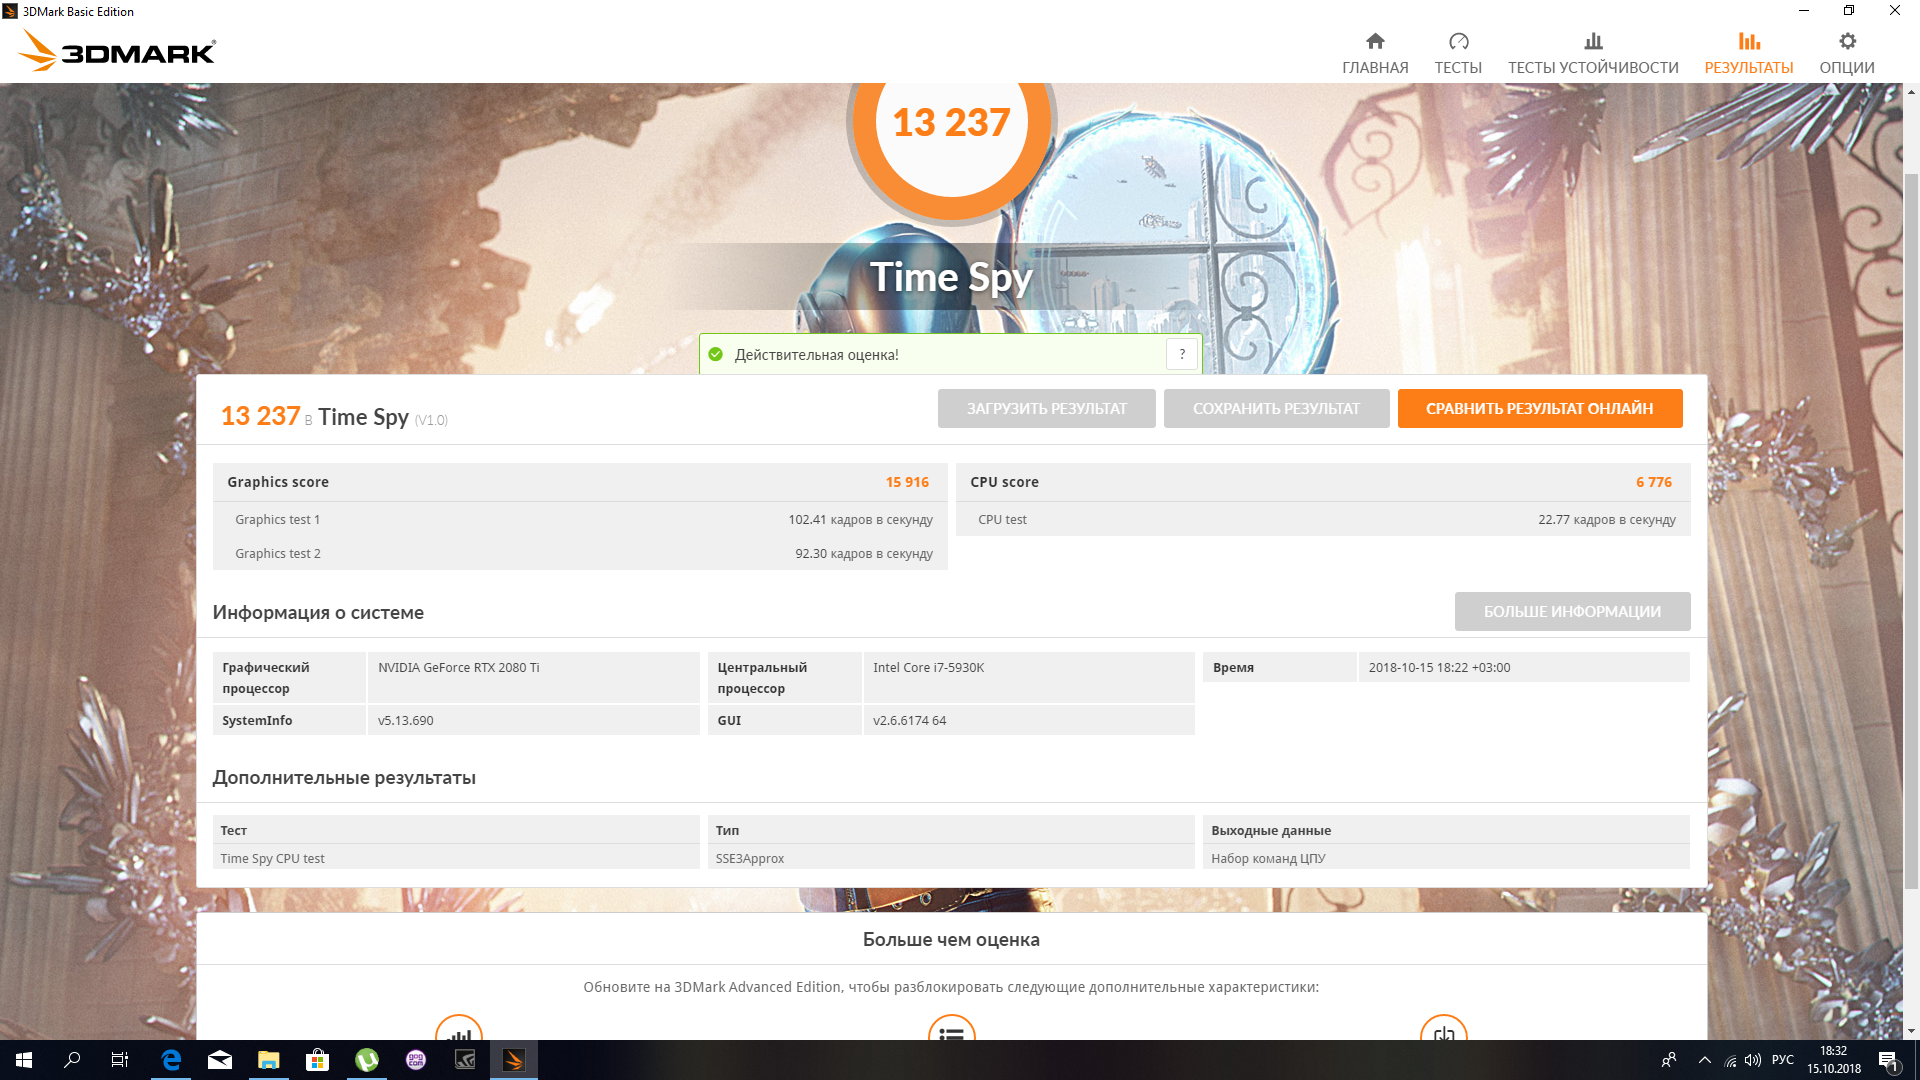Viewport: 1920px width, 1080px height.
Task: Click БОЛЬШЕ ИНФОРМАЦИИ button
Action: point(1572,611)
